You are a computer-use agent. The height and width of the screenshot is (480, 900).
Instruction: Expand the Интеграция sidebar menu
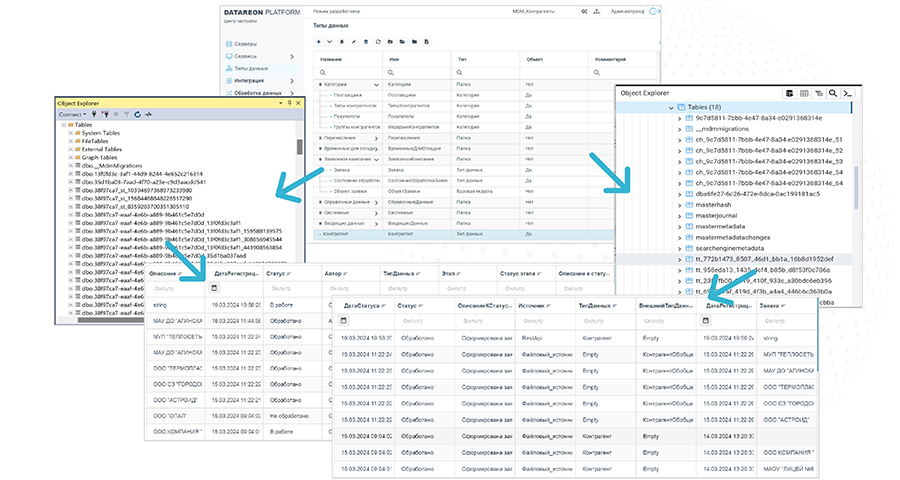[250, 80]
